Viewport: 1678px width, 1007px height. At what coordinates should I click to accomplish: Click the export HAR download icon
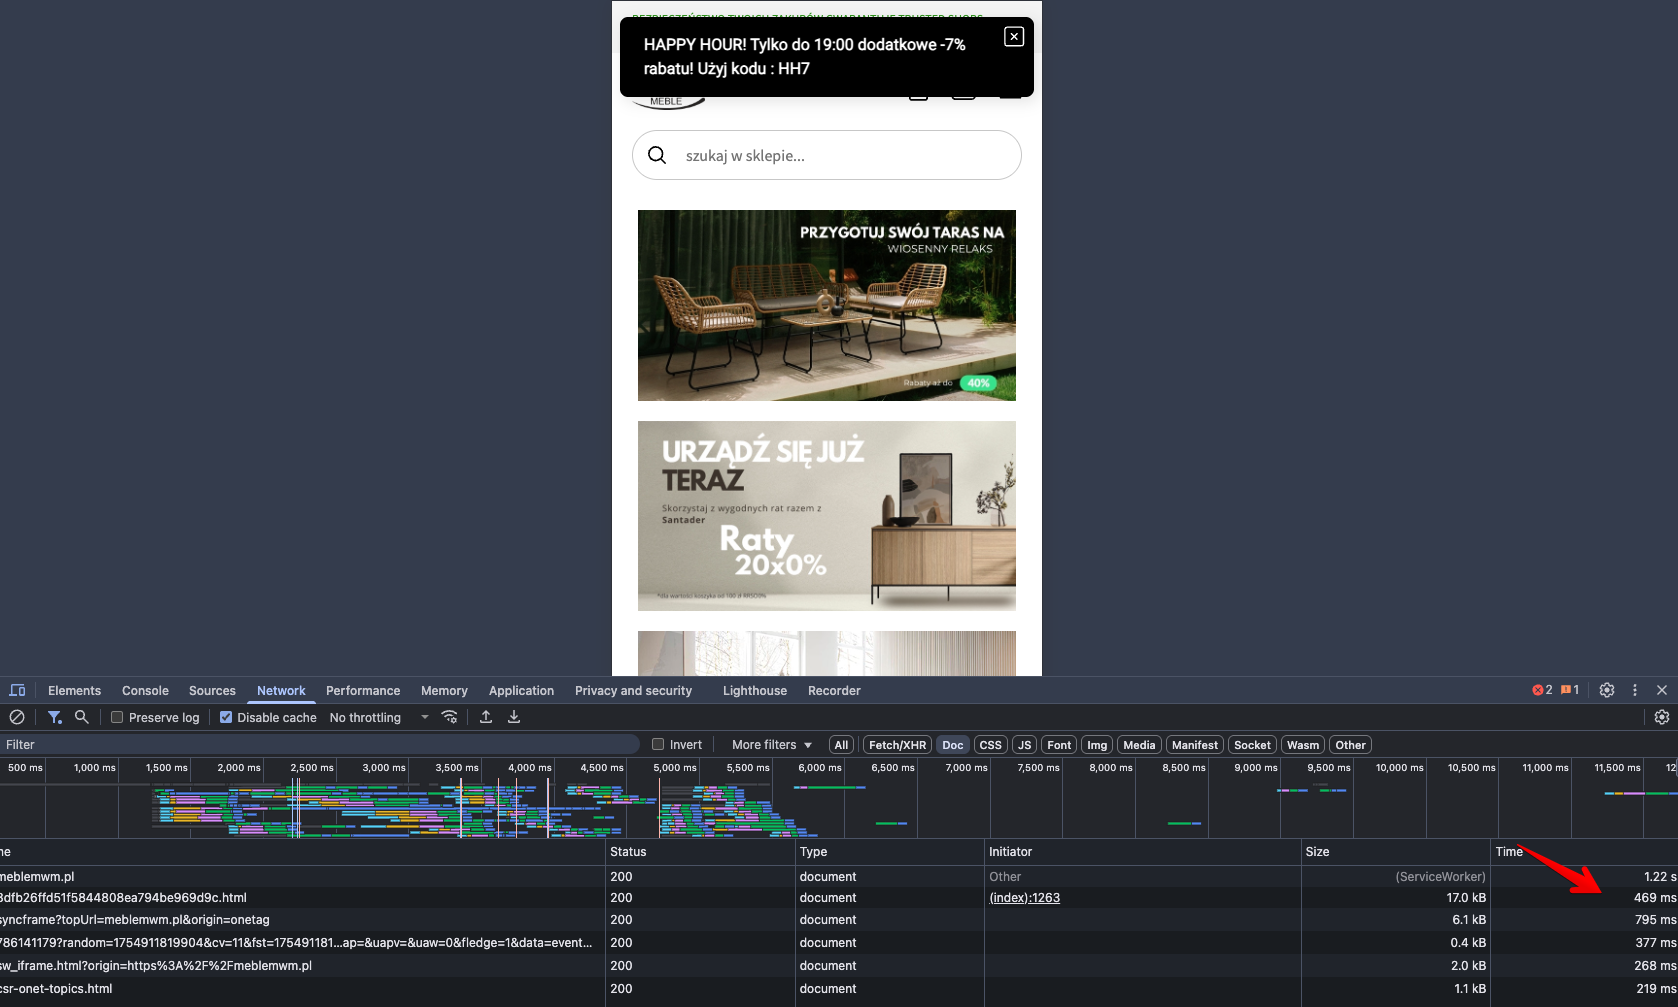[x=514, y=717]
